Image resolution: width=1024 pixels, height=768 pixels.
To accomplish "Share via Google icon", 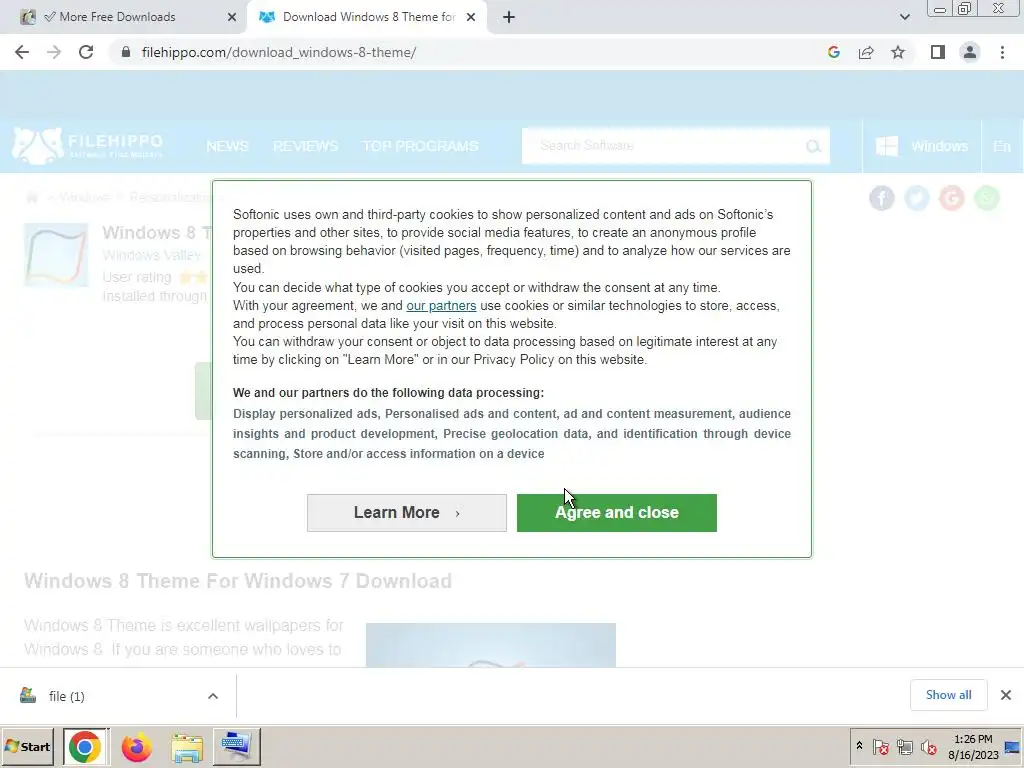I will (x=952, y=198).
